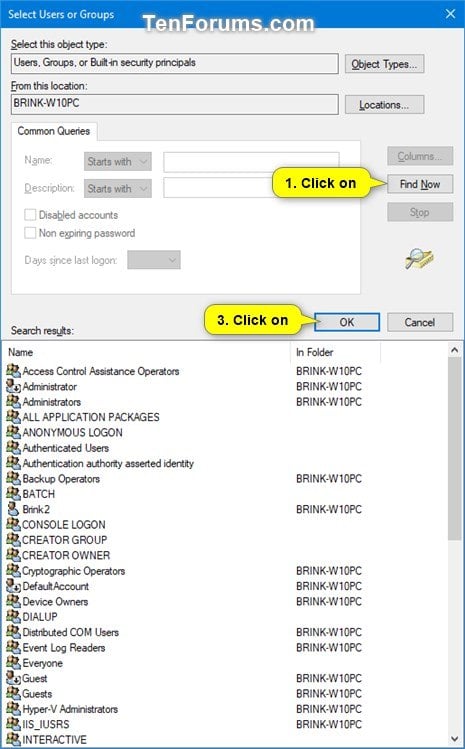Click the ANONYMOUS LOGON icon
The width and height of the screenshot is (465, 749).
pyautogui.click(x=13, y=432)
